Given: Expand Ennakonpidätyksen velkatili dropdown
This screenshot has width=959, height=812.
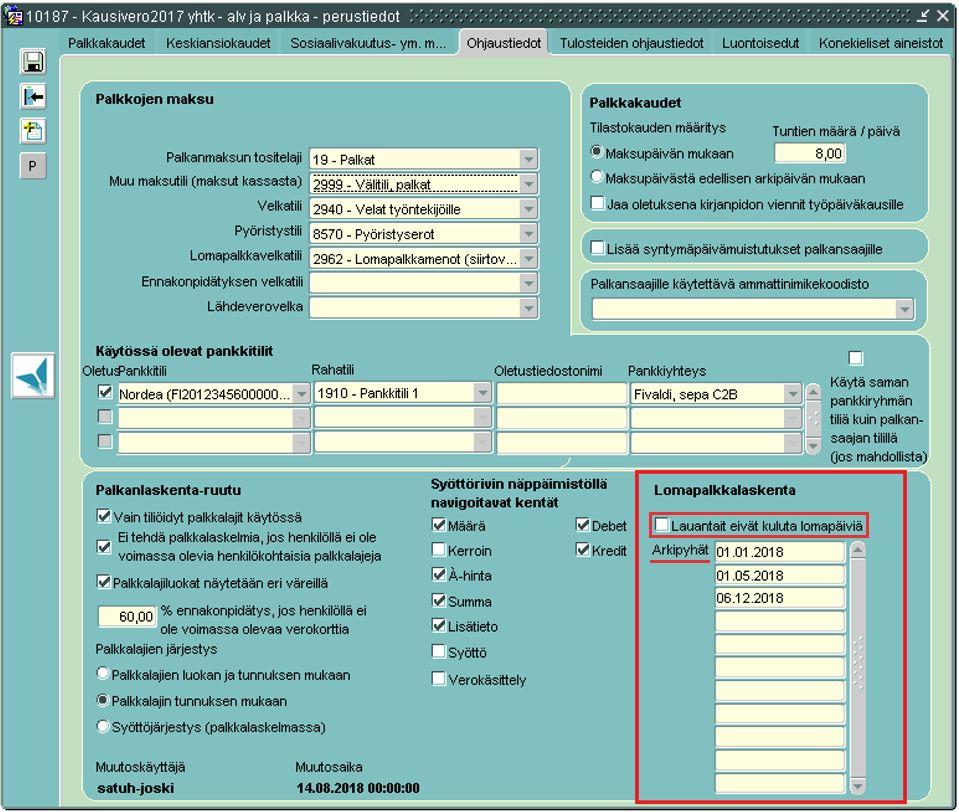Looking at the screenshot, I should 528,283.
